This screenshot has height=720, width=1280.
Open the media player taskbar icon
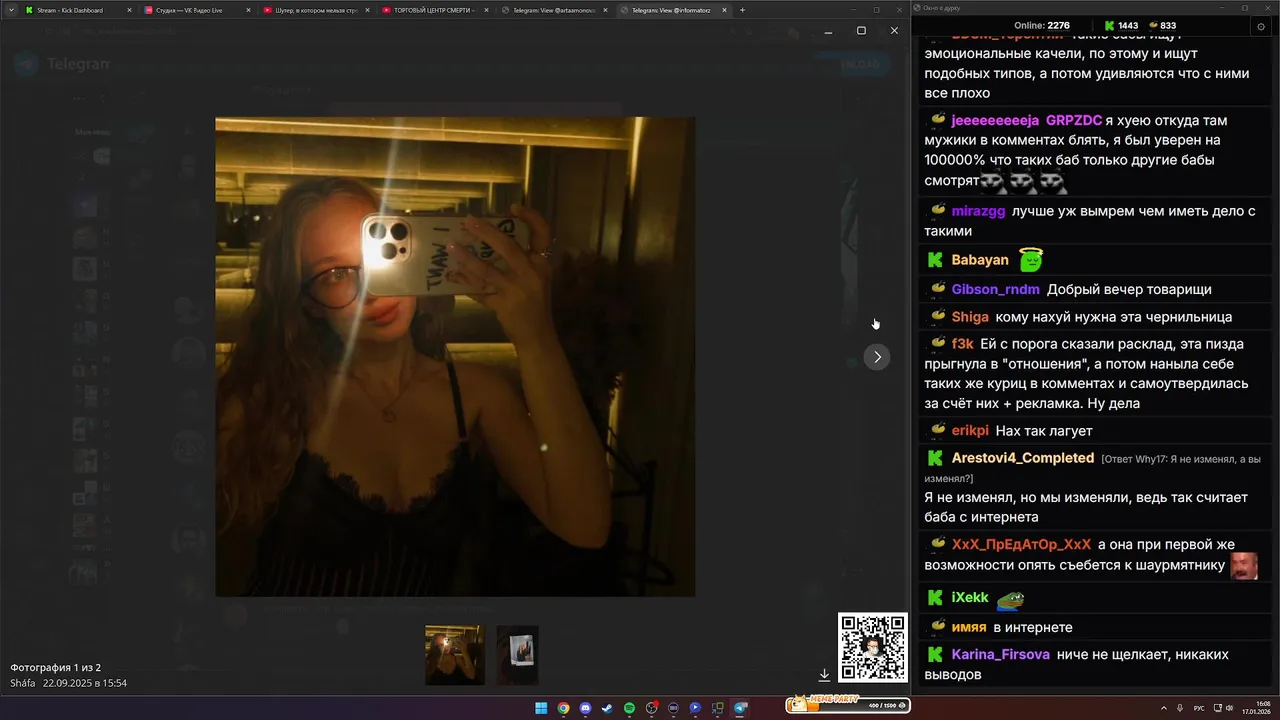(x=695, y=708)
